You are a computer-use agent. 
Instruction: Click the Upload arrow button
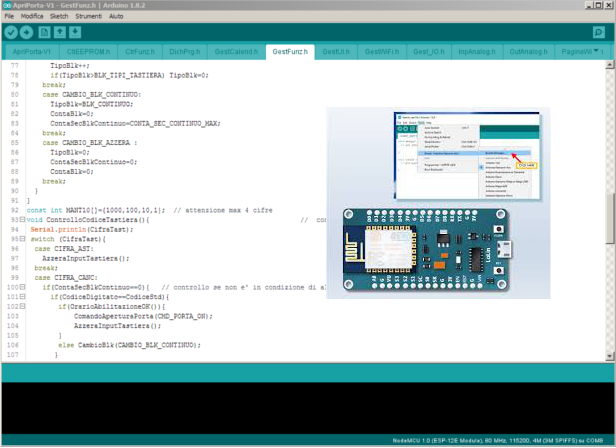26,32
